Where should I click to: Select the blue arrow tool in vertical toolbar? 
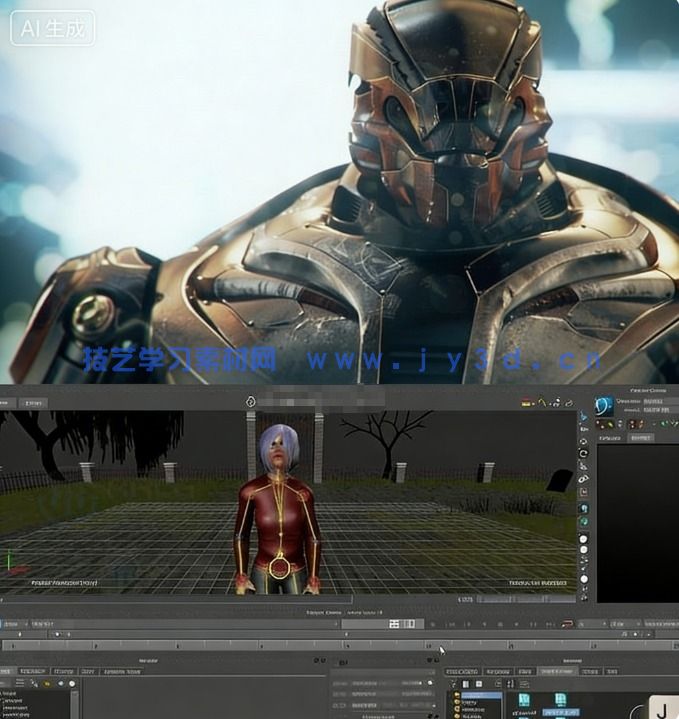point(584,417)
